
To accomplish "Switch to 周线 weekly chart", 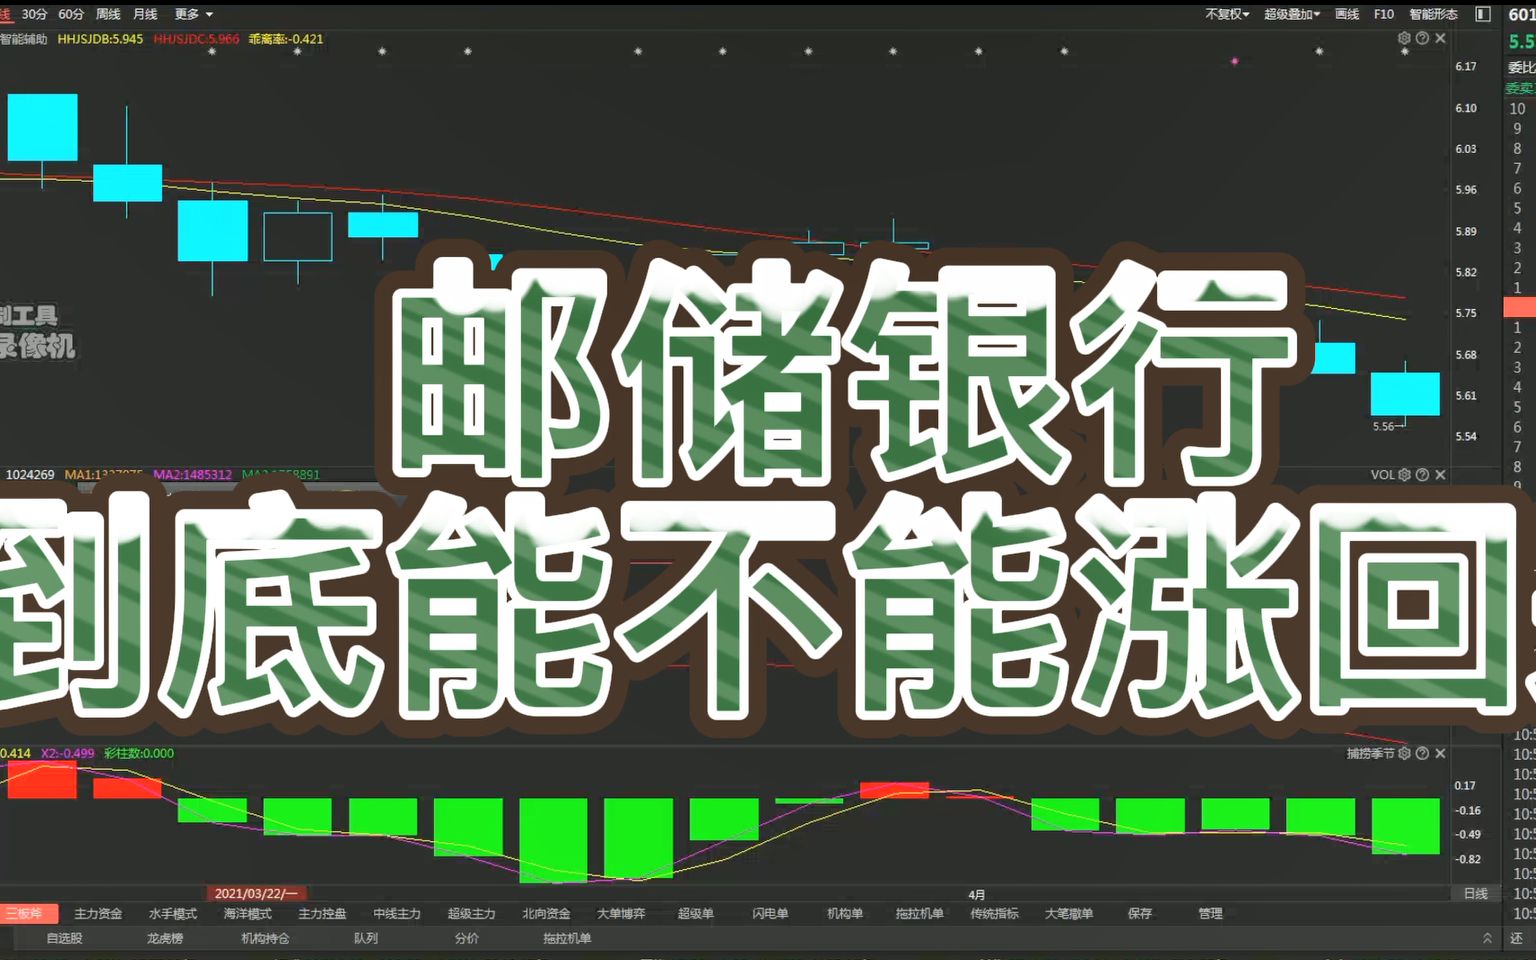I will (x=108, y=14).
